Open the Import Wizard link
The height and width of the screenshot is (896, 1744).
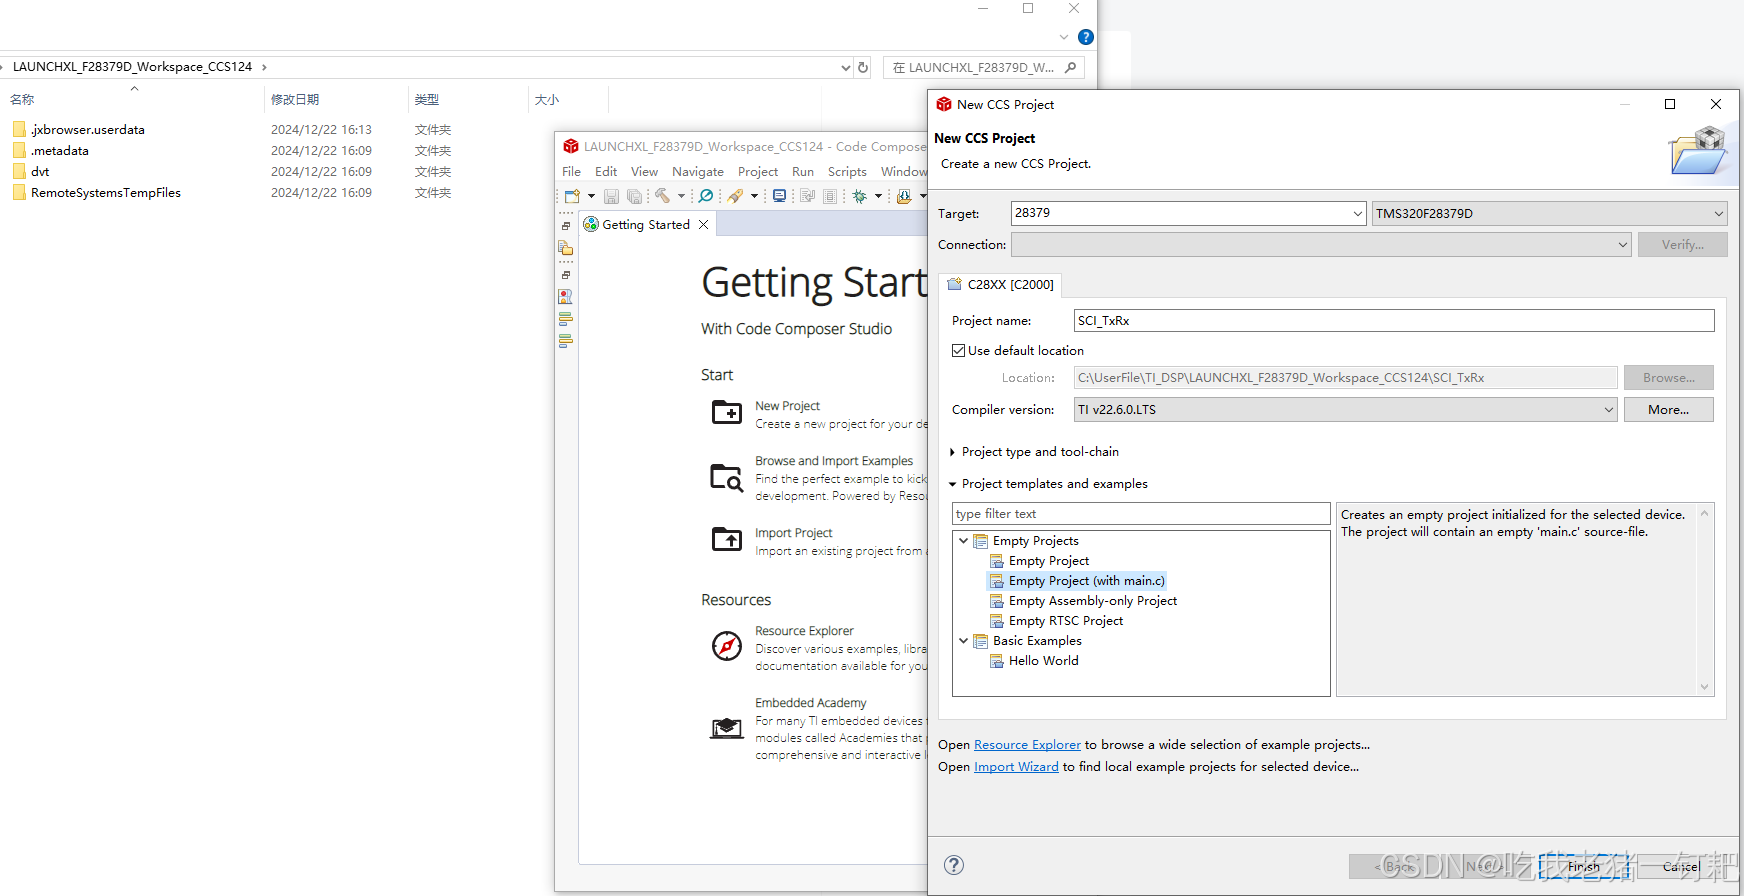[1016, 767]
